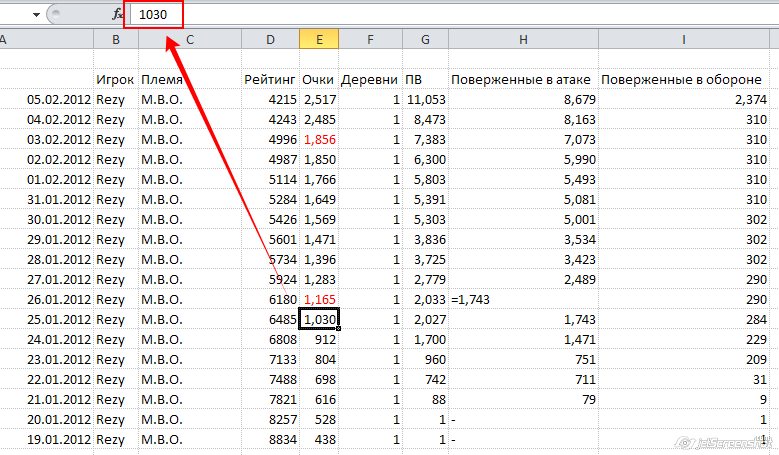Select defense cell 229
This screenshot has height=455, width=779.
click(x=684, y=339)
